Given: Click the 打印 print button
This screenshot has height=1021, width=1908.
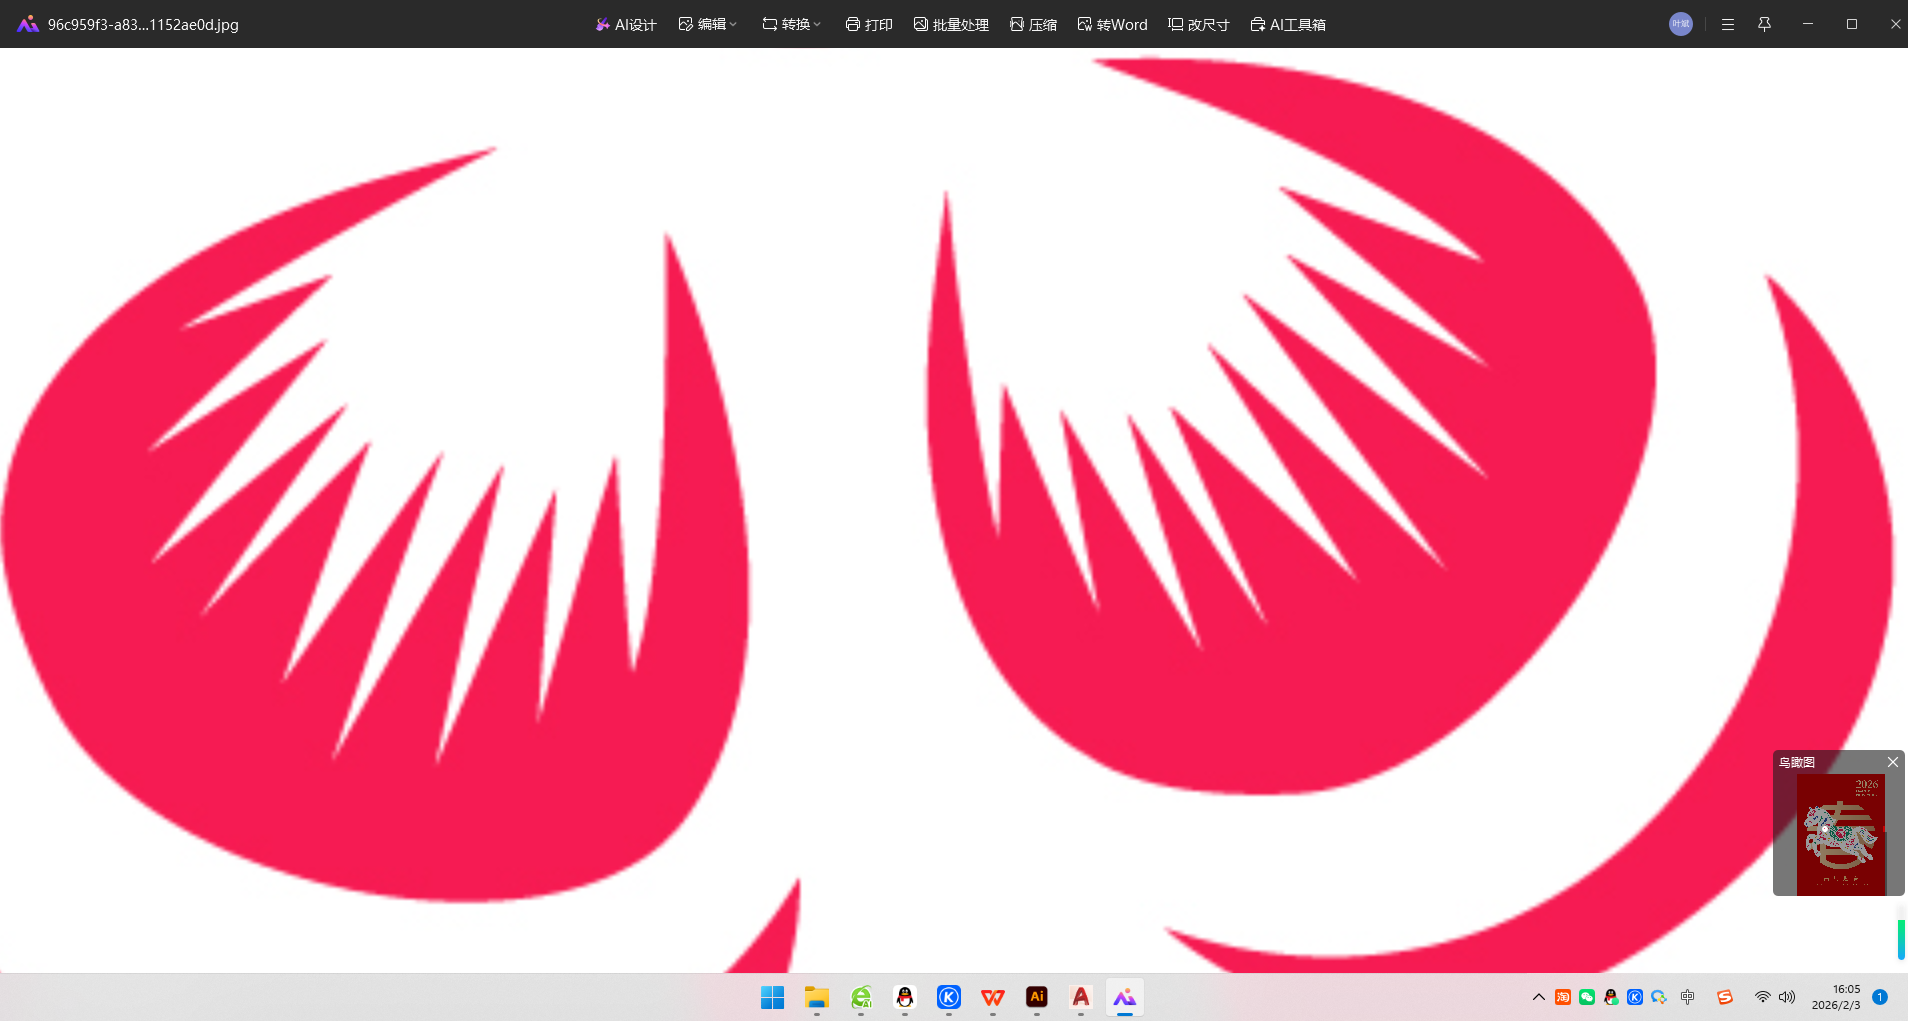Looking at the screenshot, I should click(869, 24).
